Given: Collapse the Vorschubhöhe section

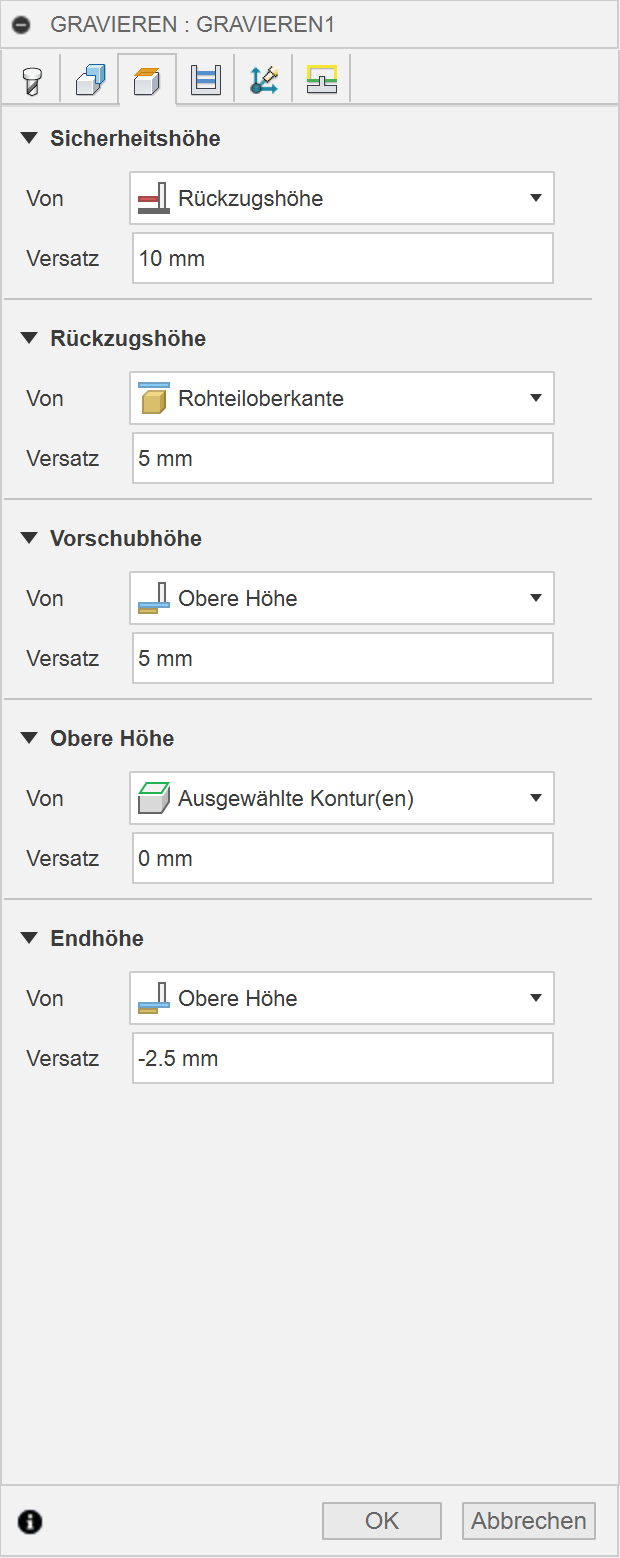Looking at the screenshot, I should pos(28,539).
